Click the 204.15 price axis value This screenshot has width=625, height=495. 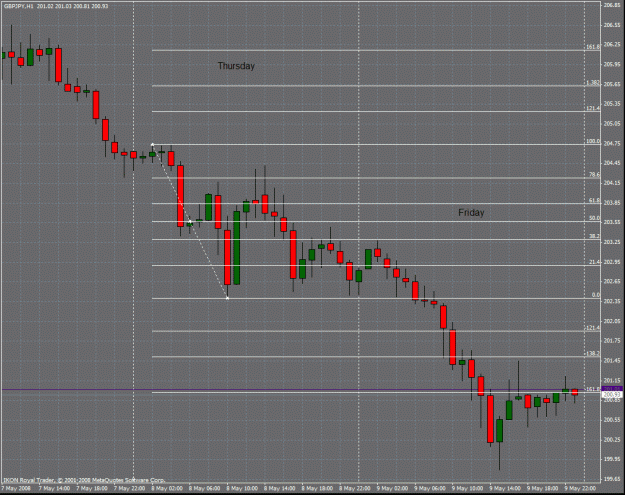612,183
